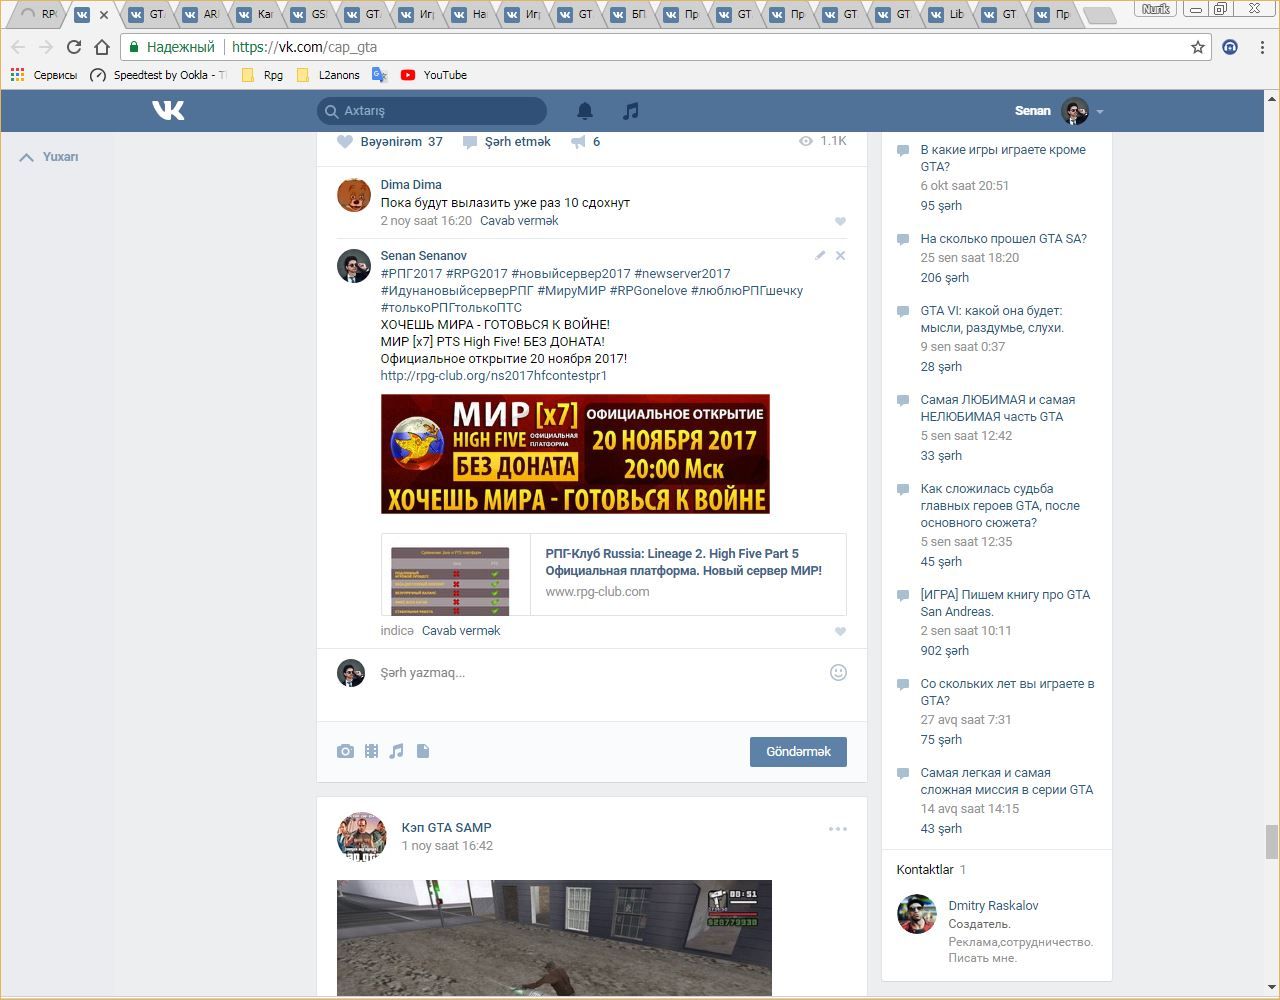Open the Rpg bookmarks folder
The height and width of the screenshot is (1000, 1280).
click(x=263, y=75)
